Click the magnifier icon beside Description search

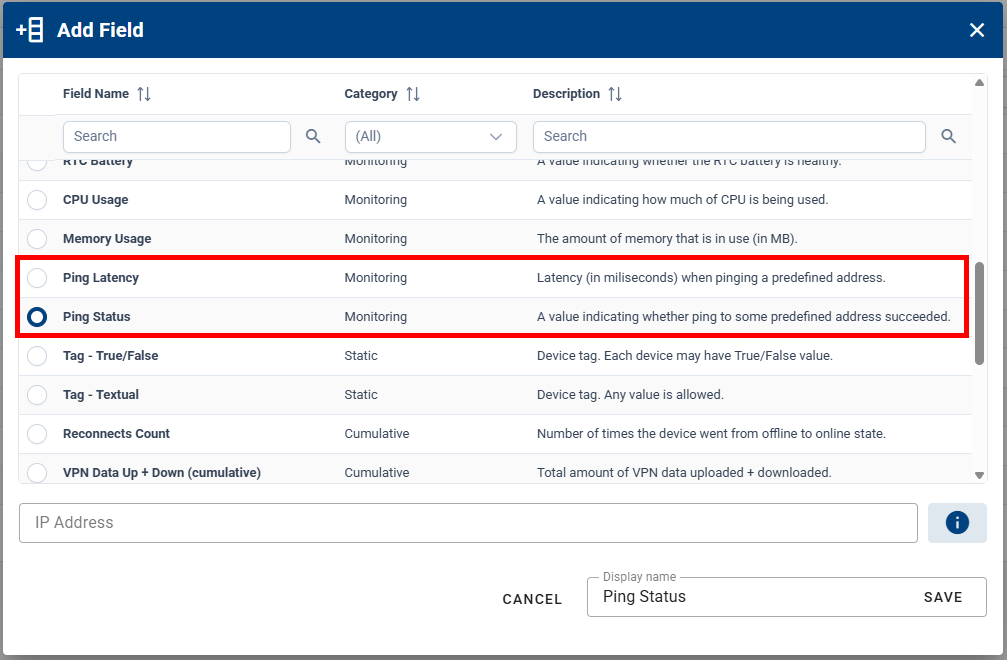click(948, 136)
